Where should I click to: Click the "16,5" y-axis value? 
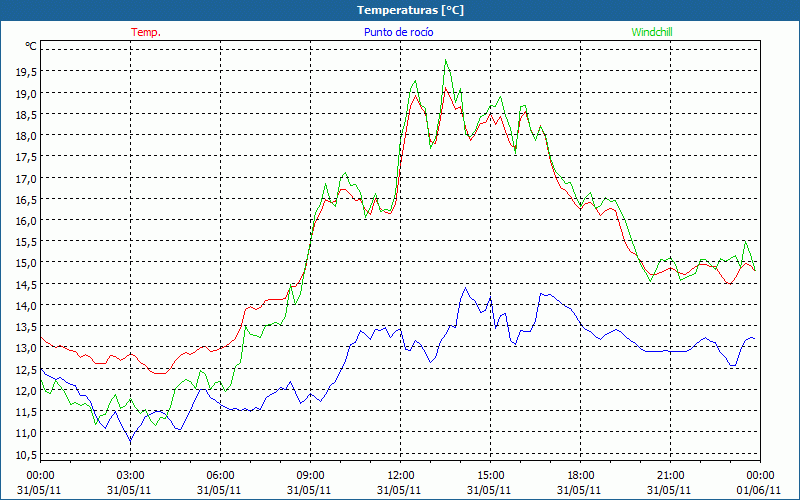click(x=26, y=199)
